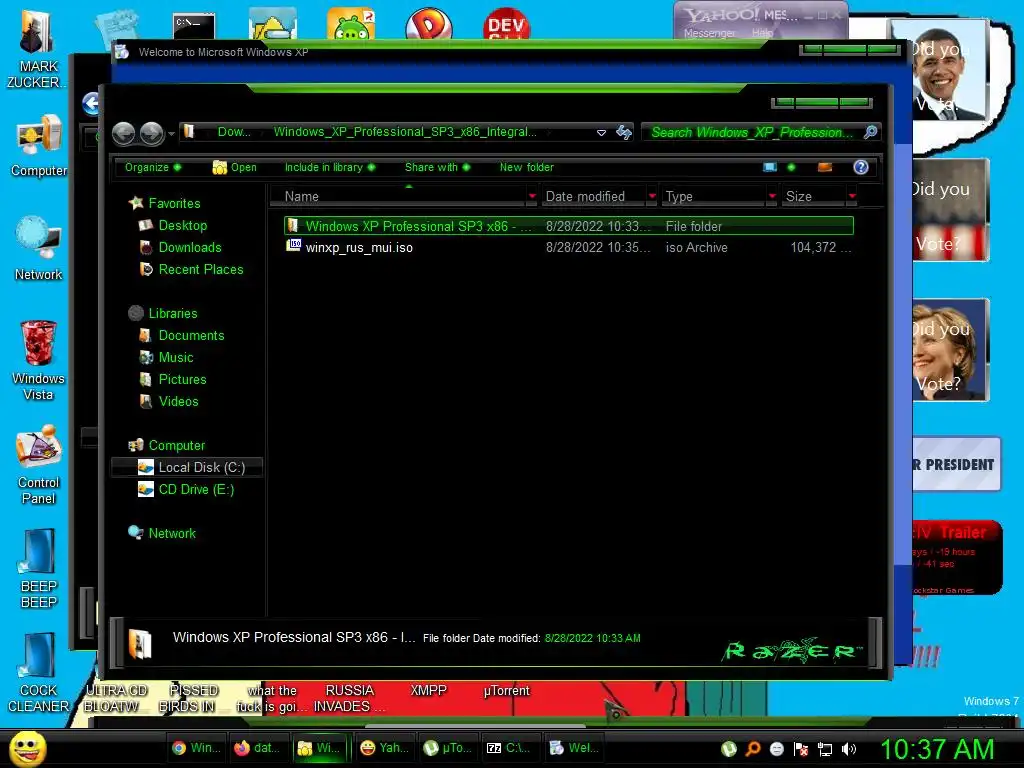
Task: Click Dow... breadcrumb in address bar
Action: coord(234,132)
